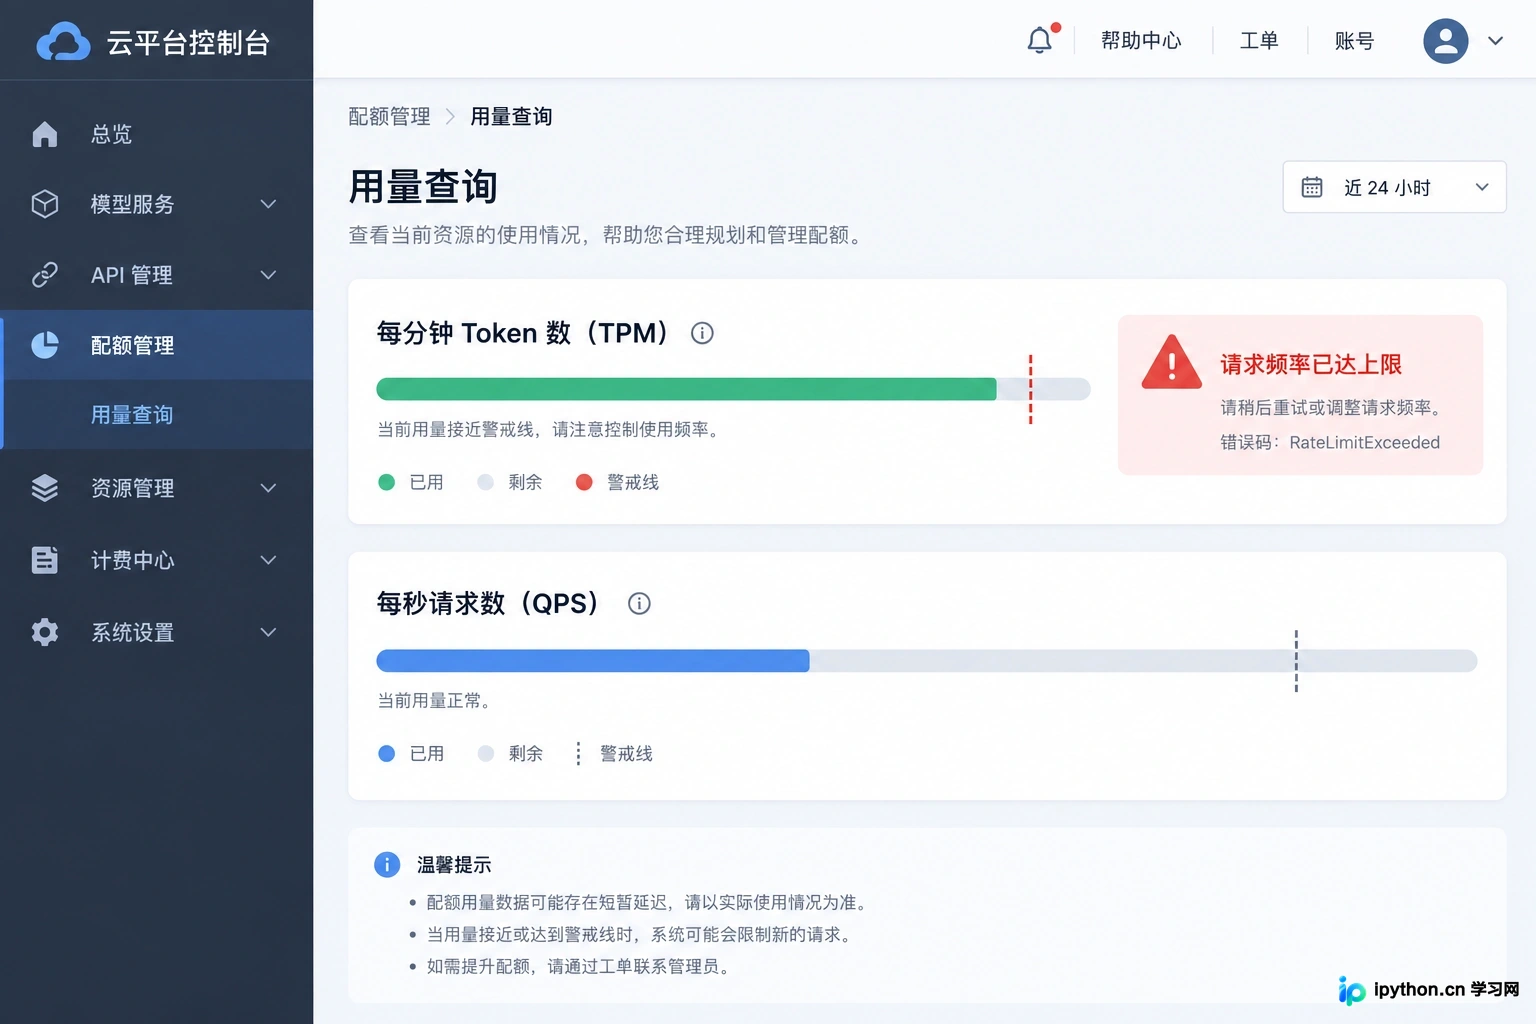
Task: Click the red warning triangle icon
Action: pyautogui.click(x=1171, y=362)
